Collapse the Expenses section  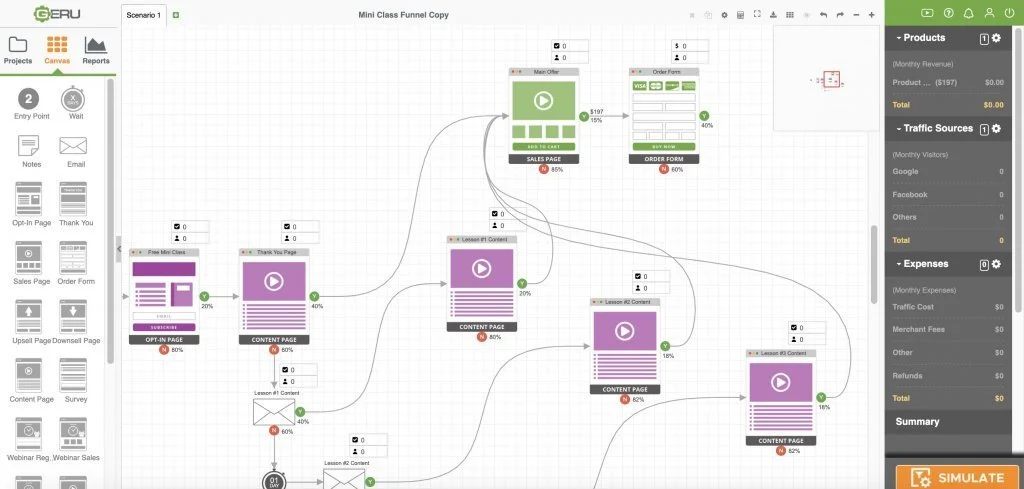tap(899, 264)
